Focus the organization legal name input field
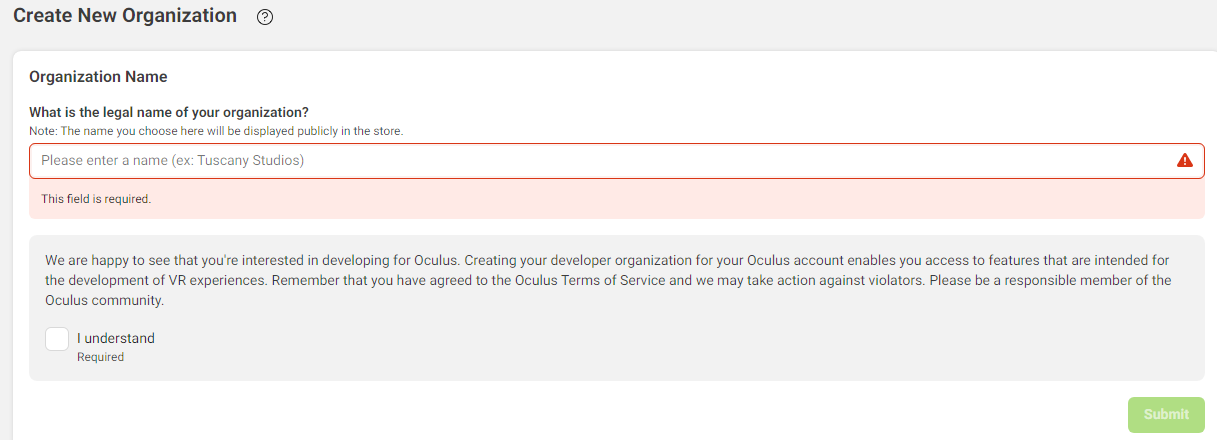The image size is (1217, 440). (x=616, y=160)
